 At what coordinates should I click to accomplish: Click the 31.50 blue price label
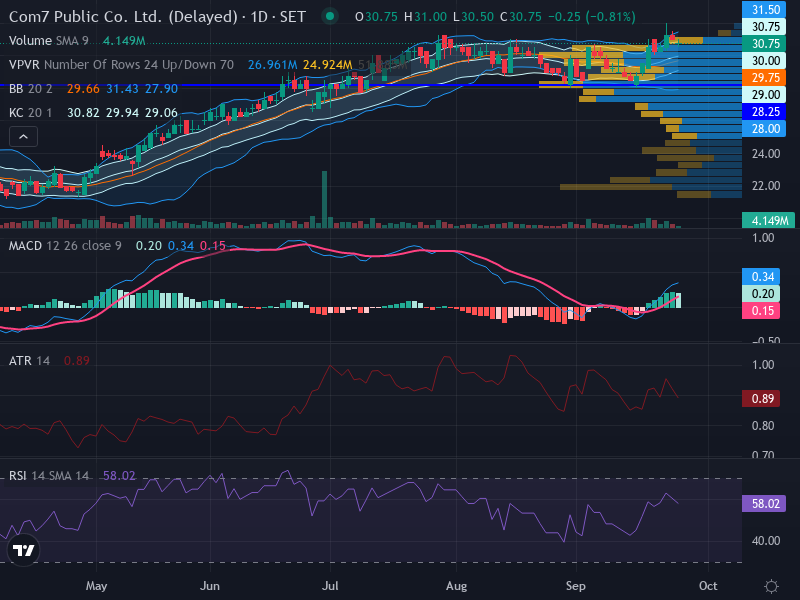click(x=764, y=9)
